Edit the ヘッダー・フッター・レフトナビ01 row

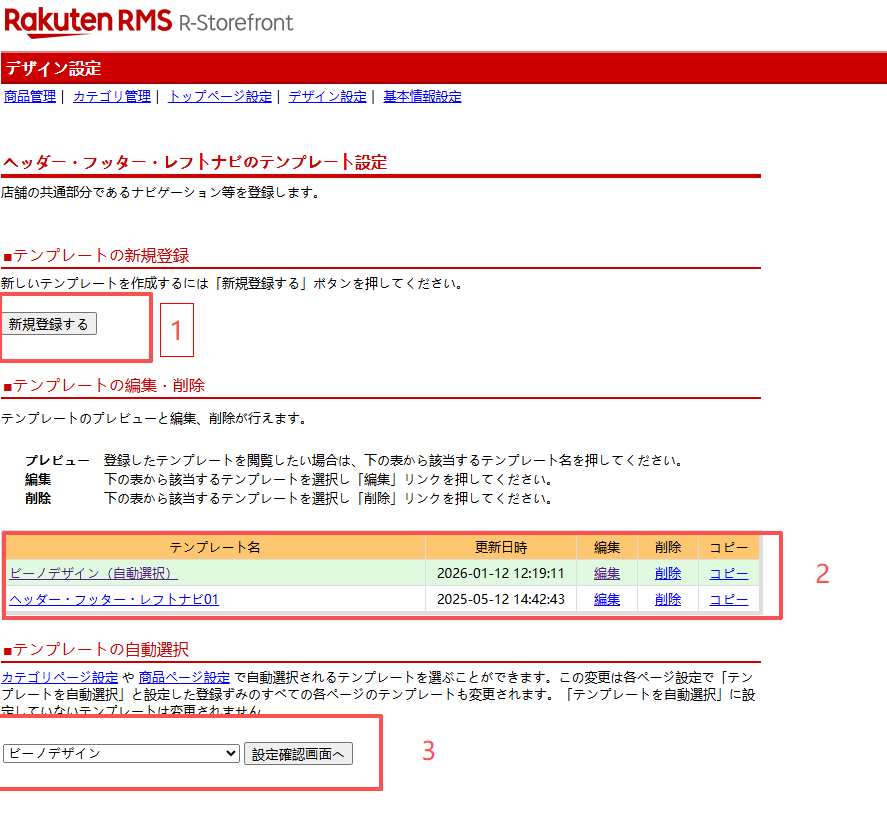point(606,599)
